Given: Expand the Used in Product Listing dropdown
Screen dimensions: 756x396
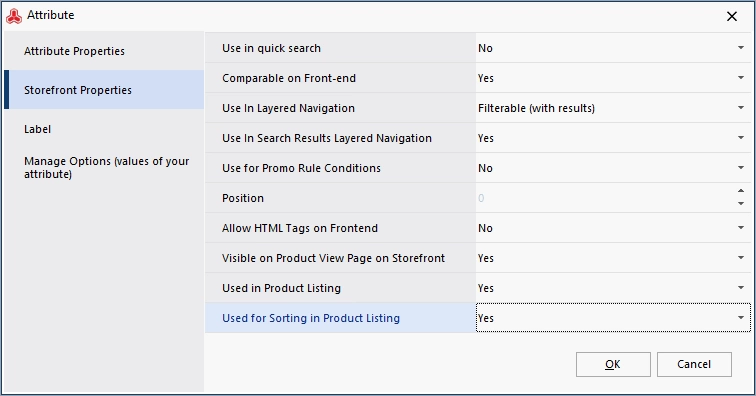Looking at the screenshot, I should click(741, 287).
